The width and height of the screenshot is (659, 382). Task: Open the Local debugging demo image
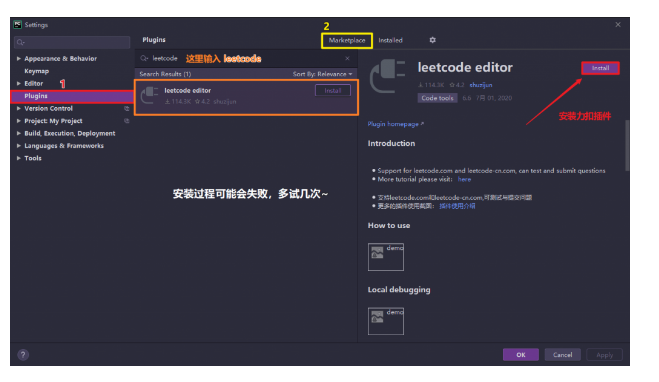click(x=385, y=321)
